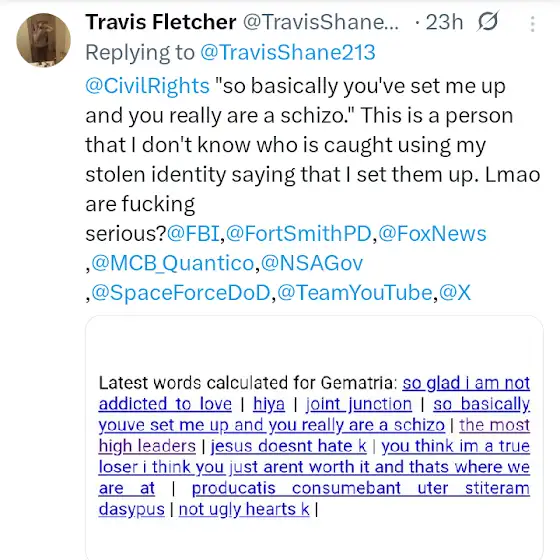Open the three-dot more options menu
560x560 pixels.
click(x=532, y=24)
